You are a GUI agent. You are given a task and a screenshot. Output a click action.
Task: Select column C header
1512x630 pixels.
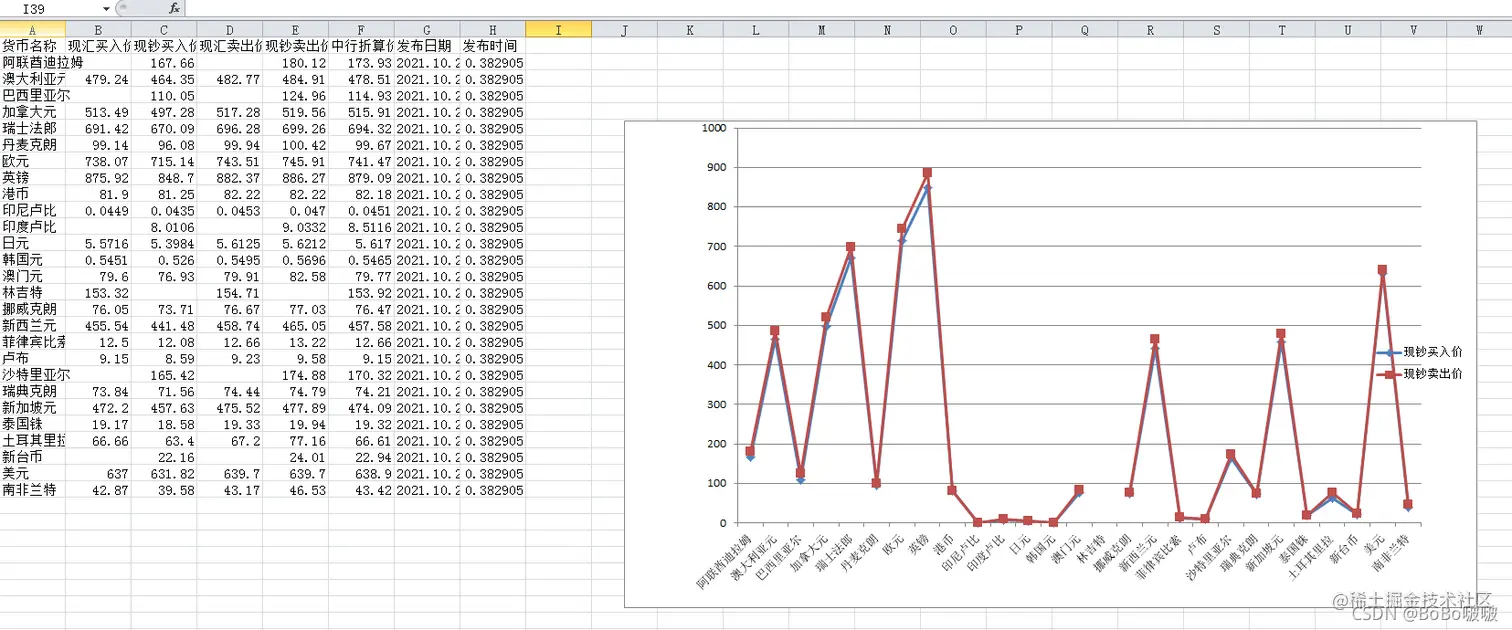point(164,30)
